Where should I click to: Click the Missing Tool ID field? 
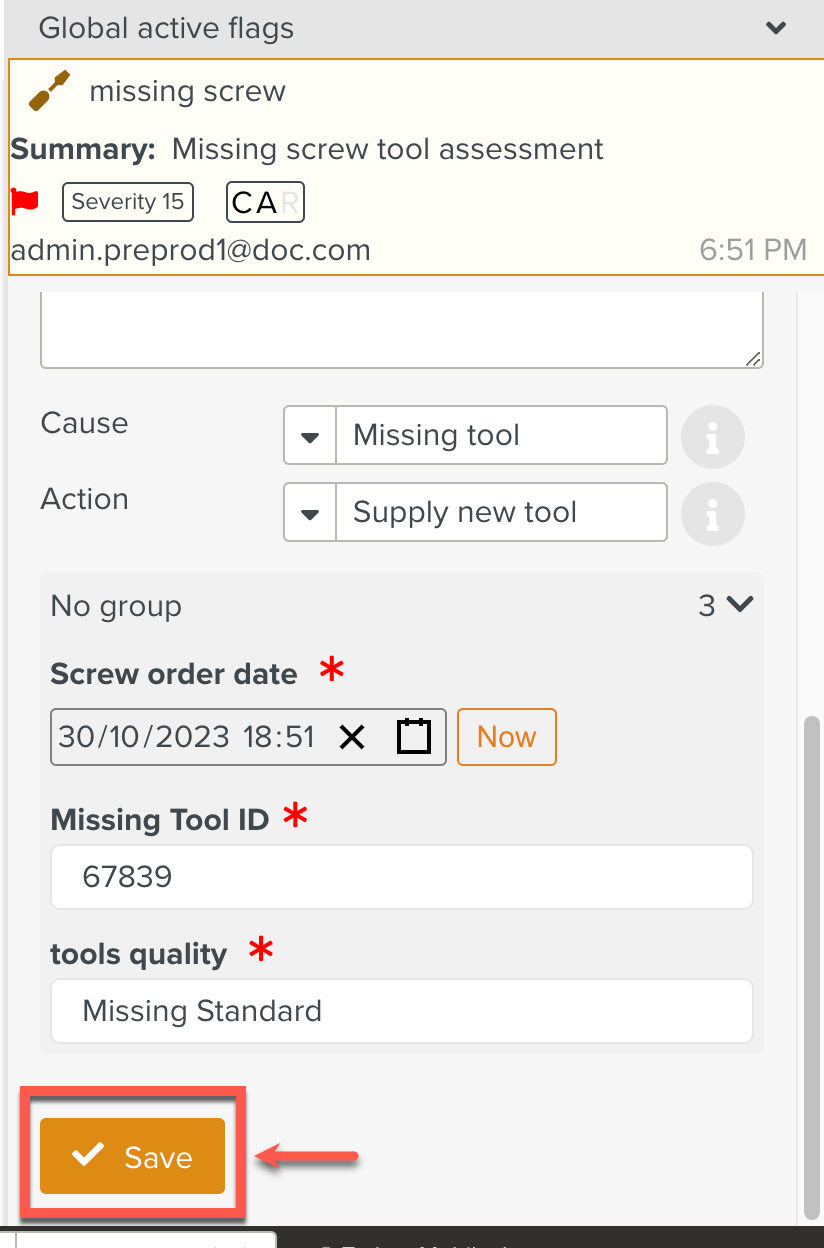pos(401,878)
